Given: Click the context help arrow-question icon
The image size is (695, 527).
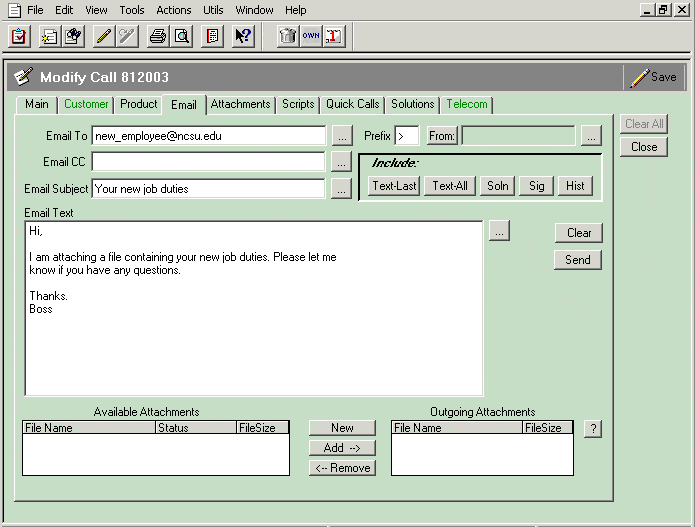Looking at the screenshot, I should point(242,36).
